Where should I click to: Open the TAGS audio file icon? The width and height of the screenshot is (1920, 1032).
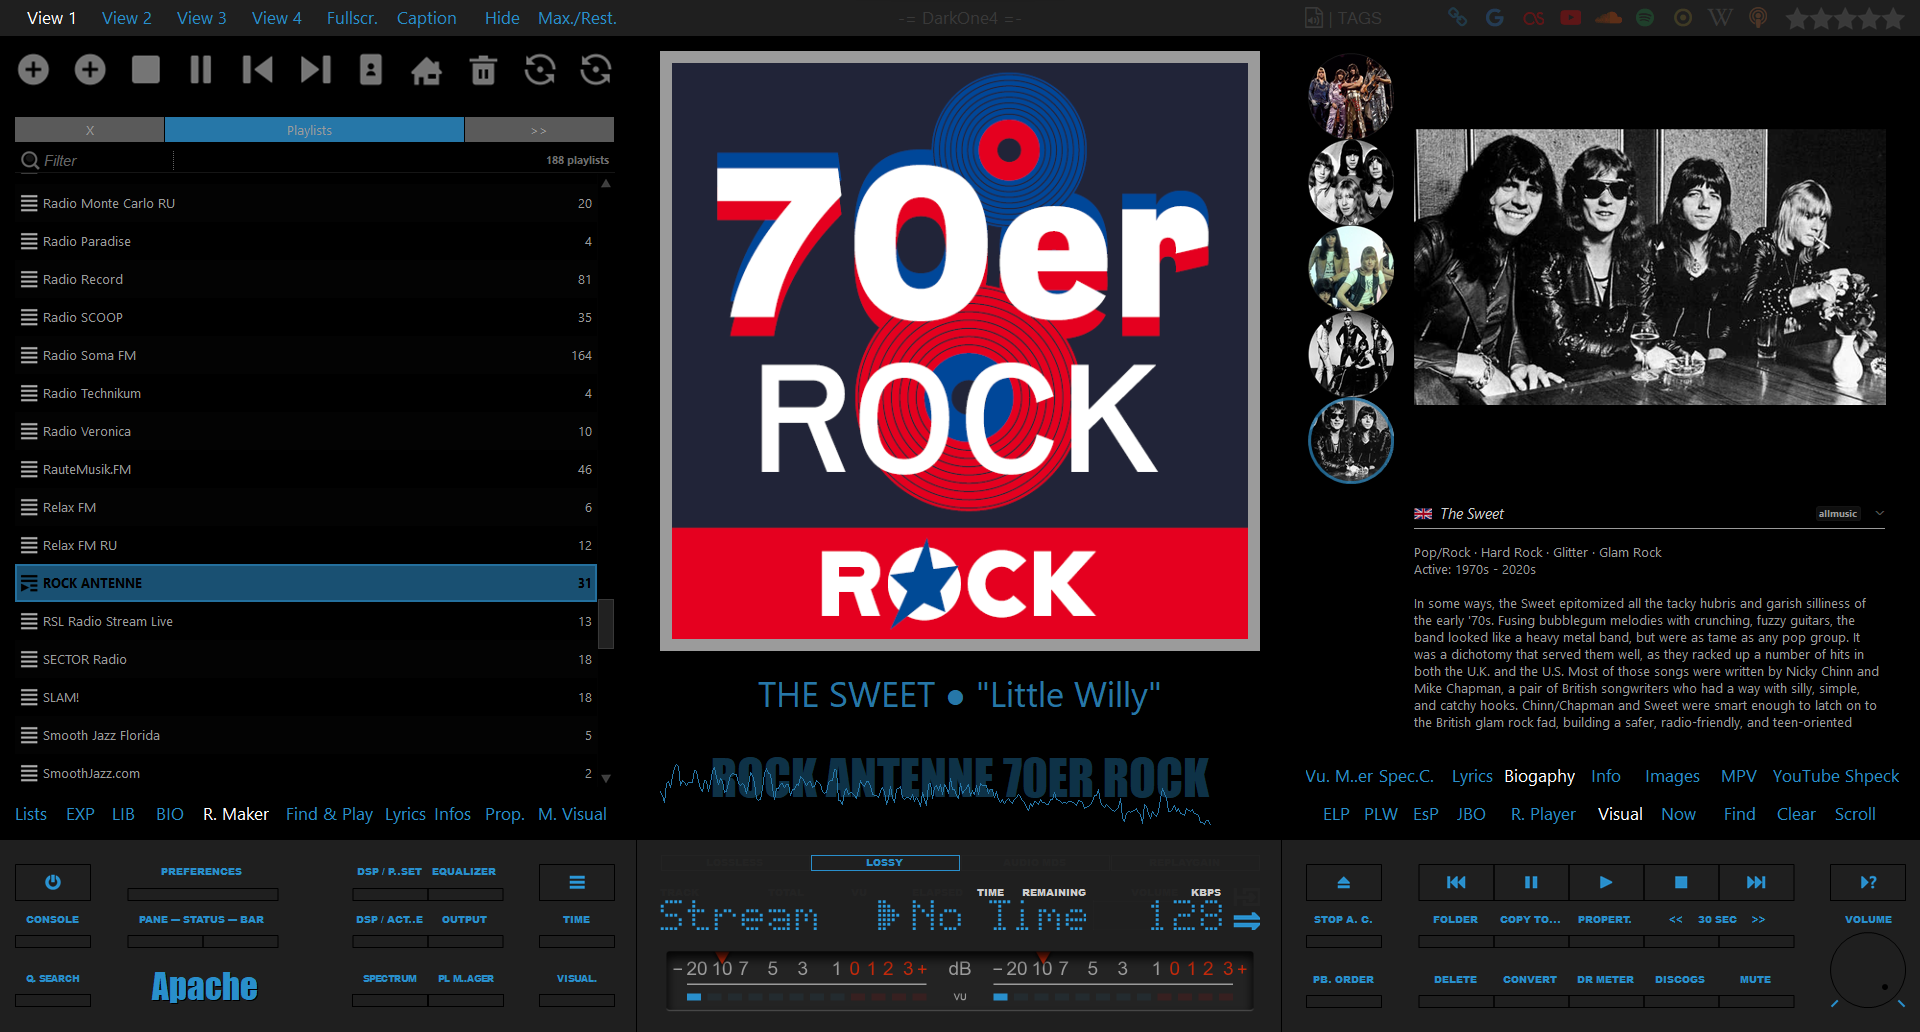[x=1314, y=18]
